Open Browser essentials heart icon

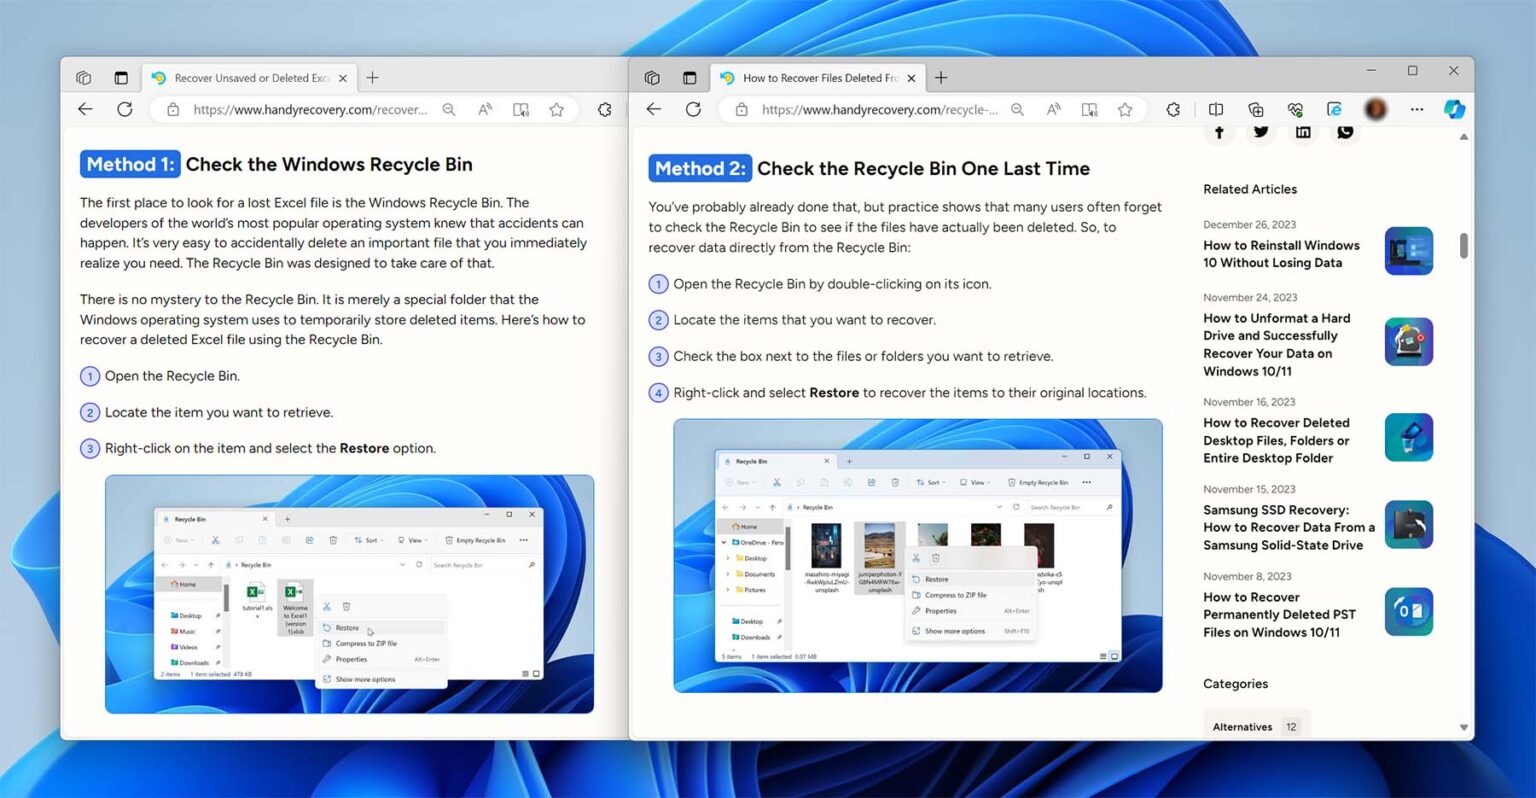(x=1296, y=110)
